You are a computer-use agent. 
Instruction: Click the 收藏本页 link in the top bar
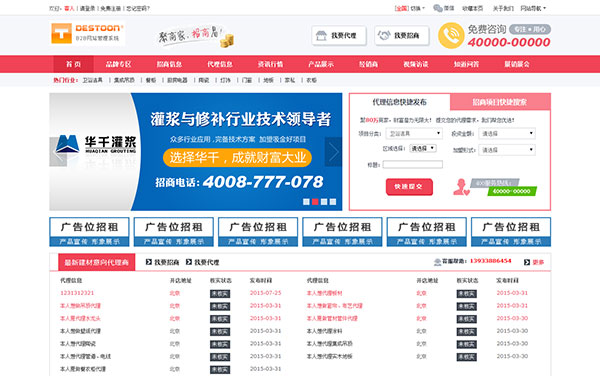[472, 8]
